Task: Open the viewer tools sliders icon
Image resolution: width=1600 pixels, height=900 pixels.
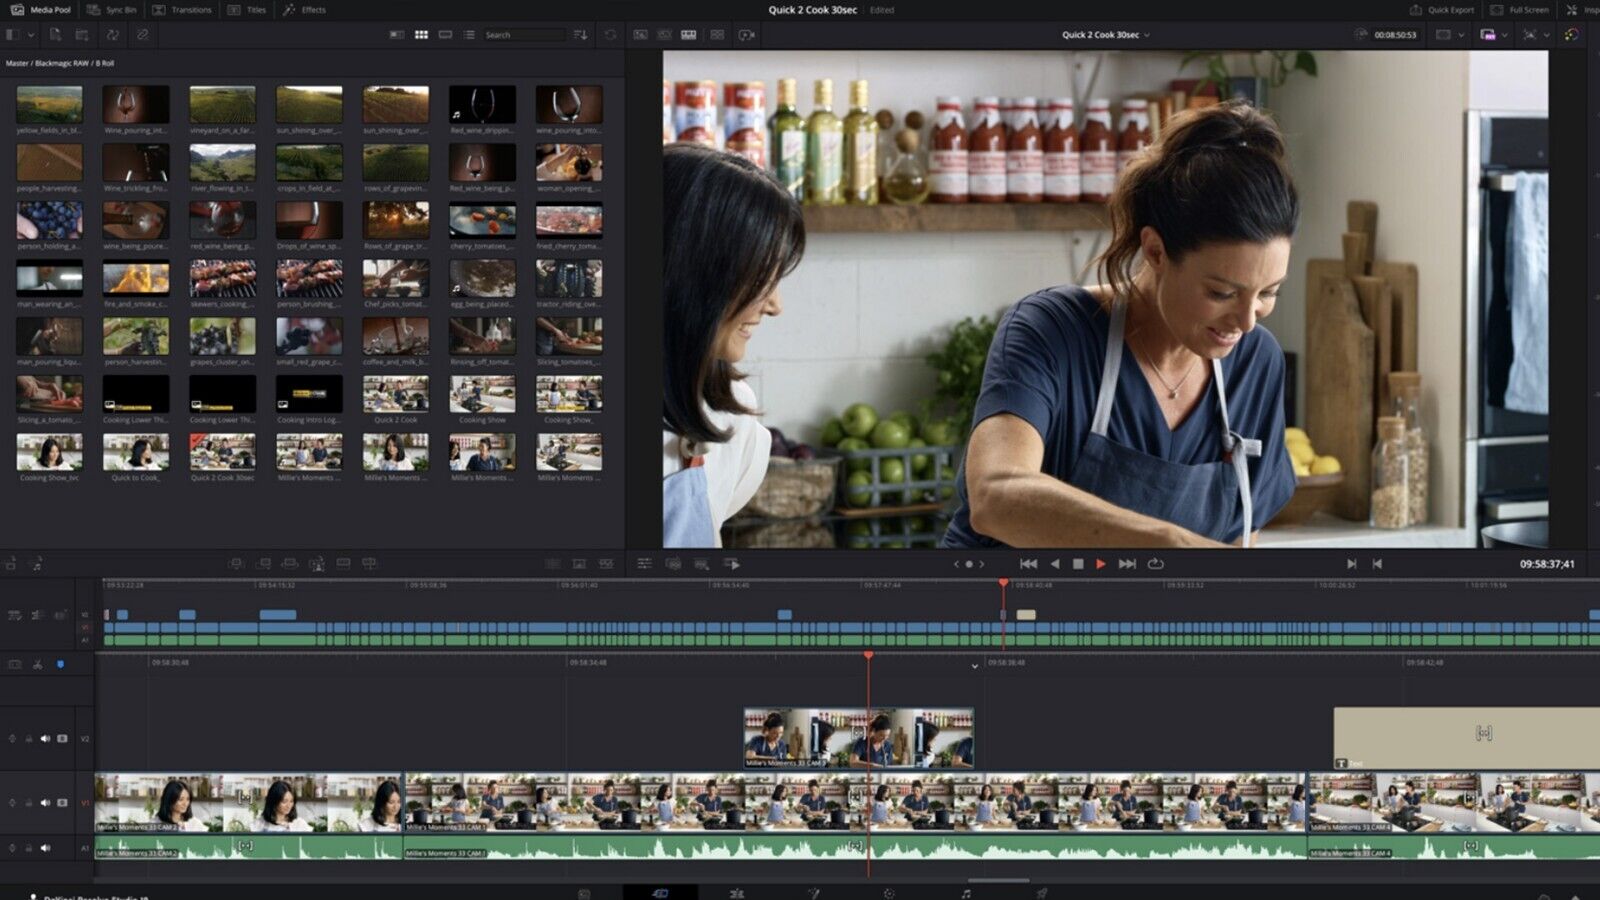Action: 644,564
